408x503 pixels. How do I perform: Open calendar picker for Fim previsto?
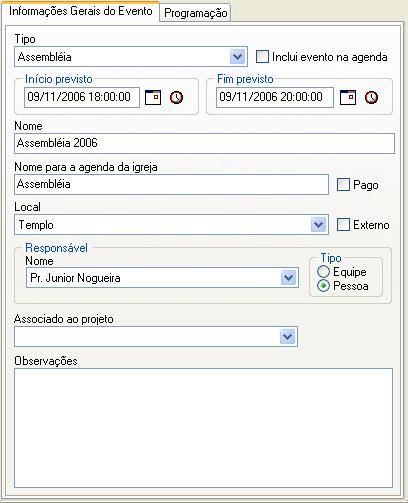[348, 97]
